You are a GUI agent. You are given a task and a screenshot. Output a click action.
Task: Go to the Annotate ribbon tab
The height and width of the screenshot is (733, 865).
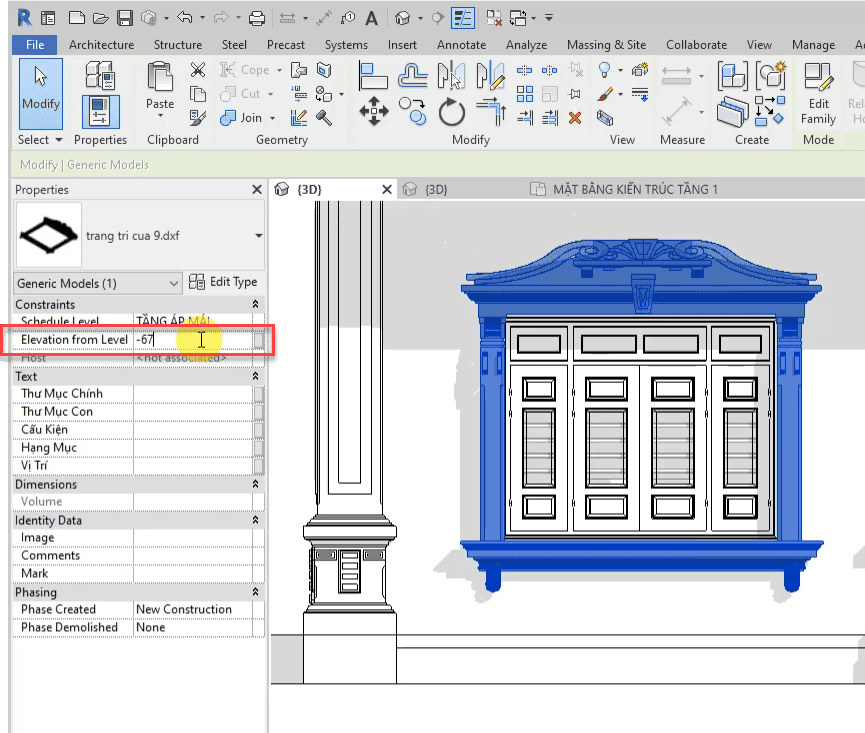[462, 45]
